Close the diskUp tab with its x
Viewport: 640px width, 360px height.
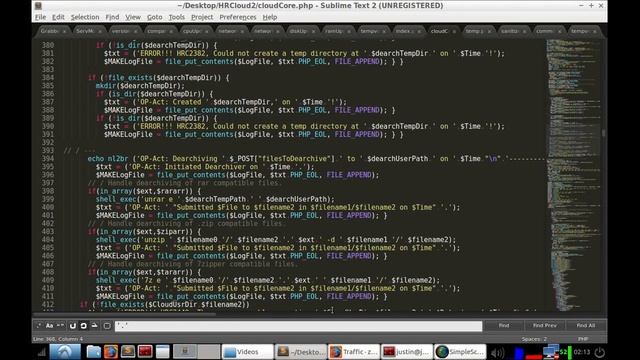[313, 31]
